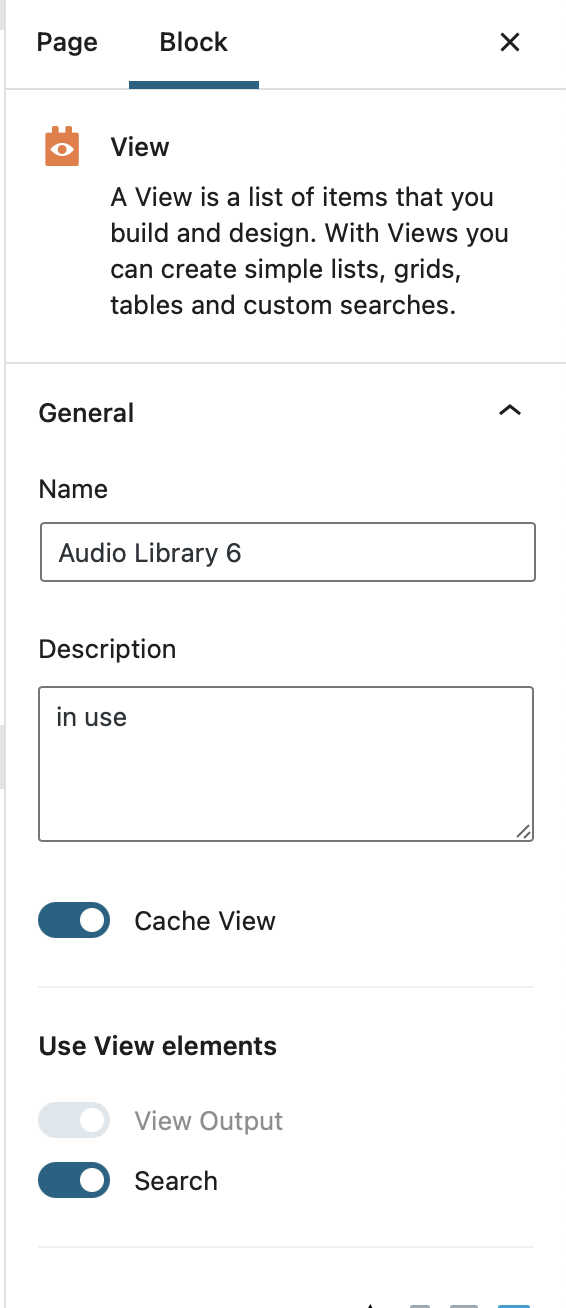
Task: Disable the Cache View toggle
Action: click(74, 921)
